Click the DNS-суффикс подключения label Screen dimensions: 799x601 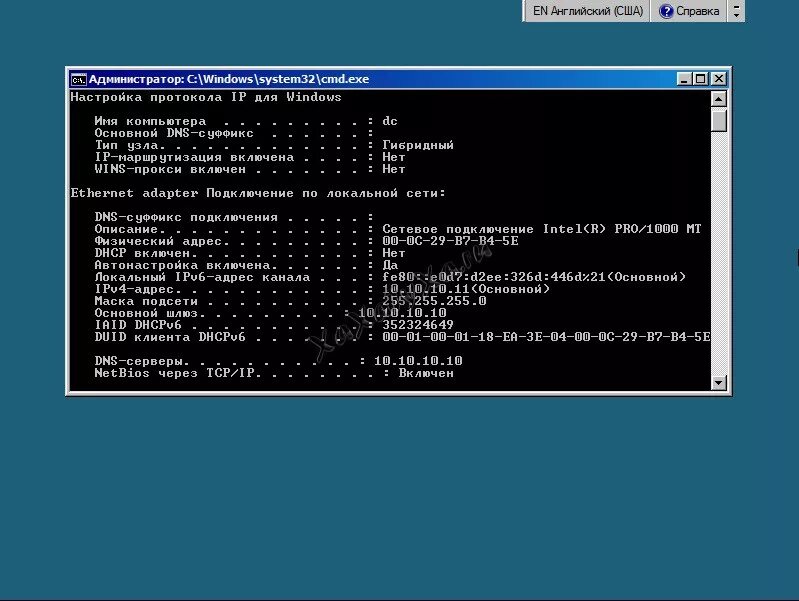(x=186, y=217)
